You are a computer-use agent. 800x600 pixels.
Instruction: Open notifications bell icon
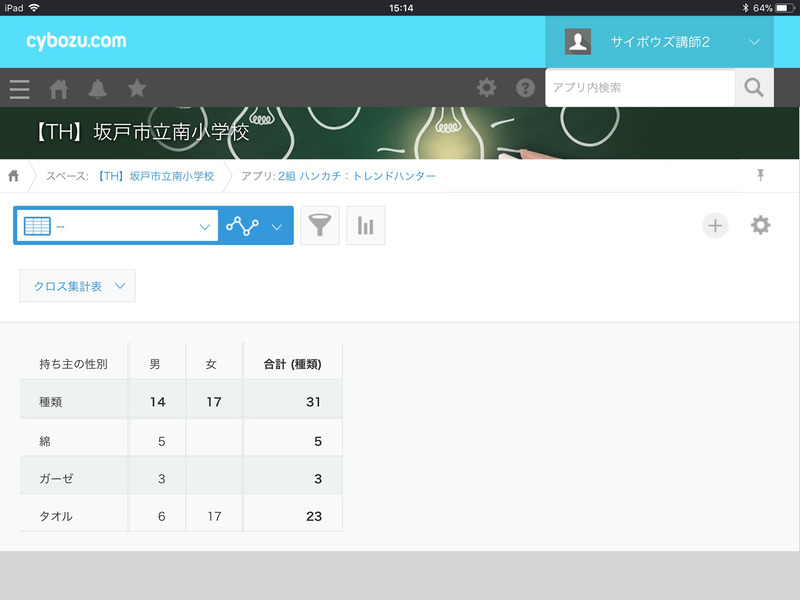[x=97, y=89]
